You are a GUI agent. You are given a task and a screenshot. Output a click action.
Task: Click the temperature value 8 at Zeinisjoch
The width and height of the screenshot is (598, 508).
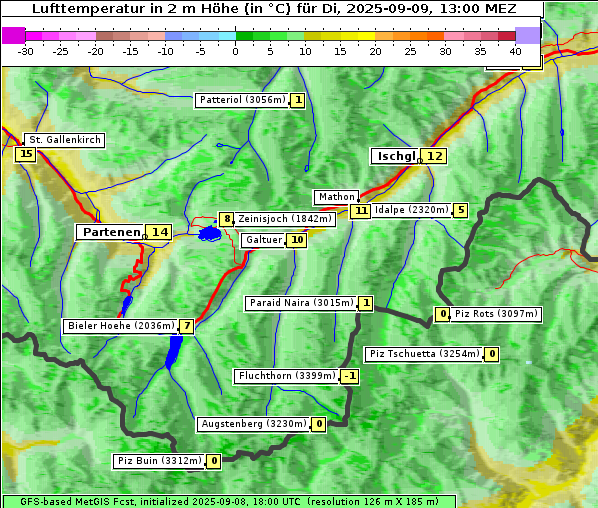(x=227, y=219)
